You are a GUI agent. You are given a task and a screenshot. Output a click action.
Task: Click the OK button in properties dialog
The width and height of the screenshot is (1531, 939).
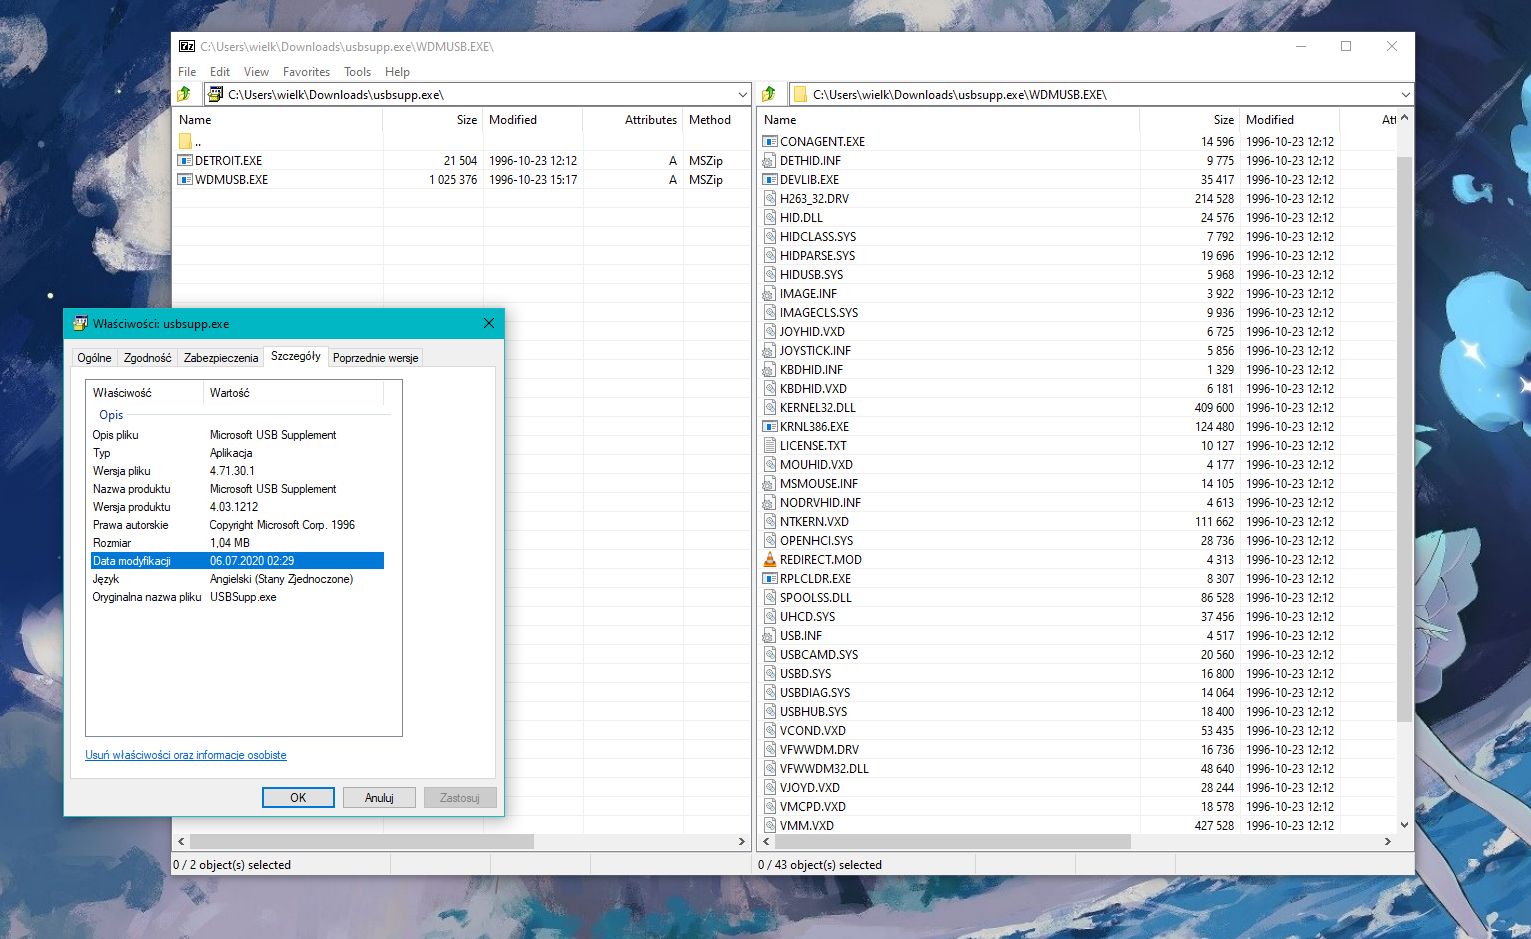click(298, 797)
